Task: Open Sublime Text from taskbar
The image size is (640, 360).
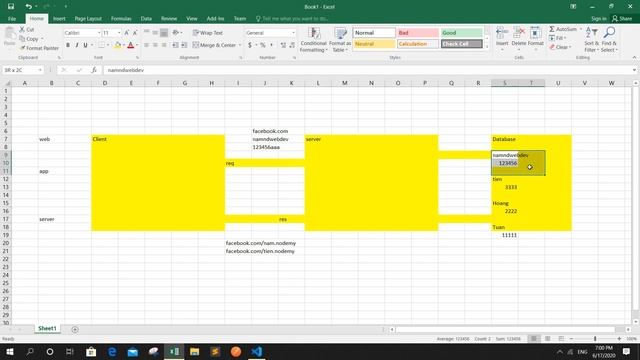Action: pos(215,352)
